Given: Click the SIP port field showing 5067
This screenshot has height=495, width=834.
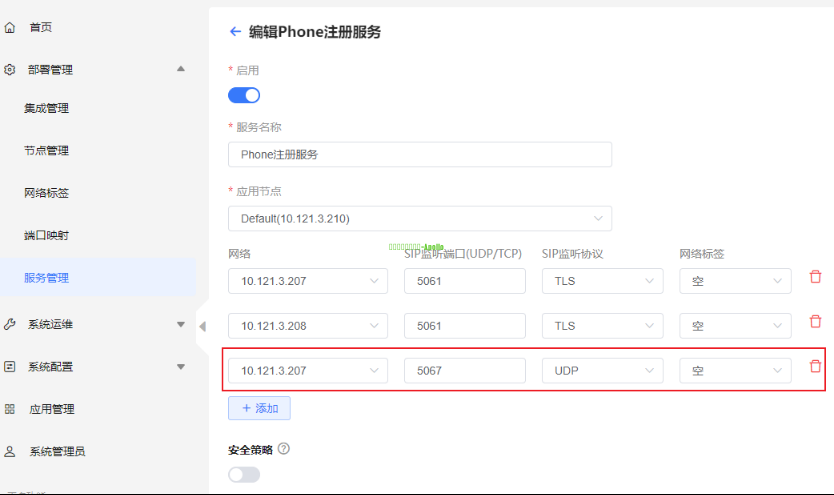Looking at the screenshot, I should click(x=464, y=371).
